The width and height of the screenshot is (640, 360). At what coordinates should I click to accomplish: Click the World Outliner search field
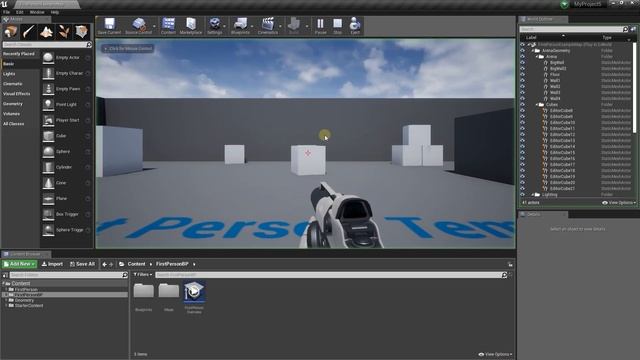pyautogui.click(x=571, y=29)
